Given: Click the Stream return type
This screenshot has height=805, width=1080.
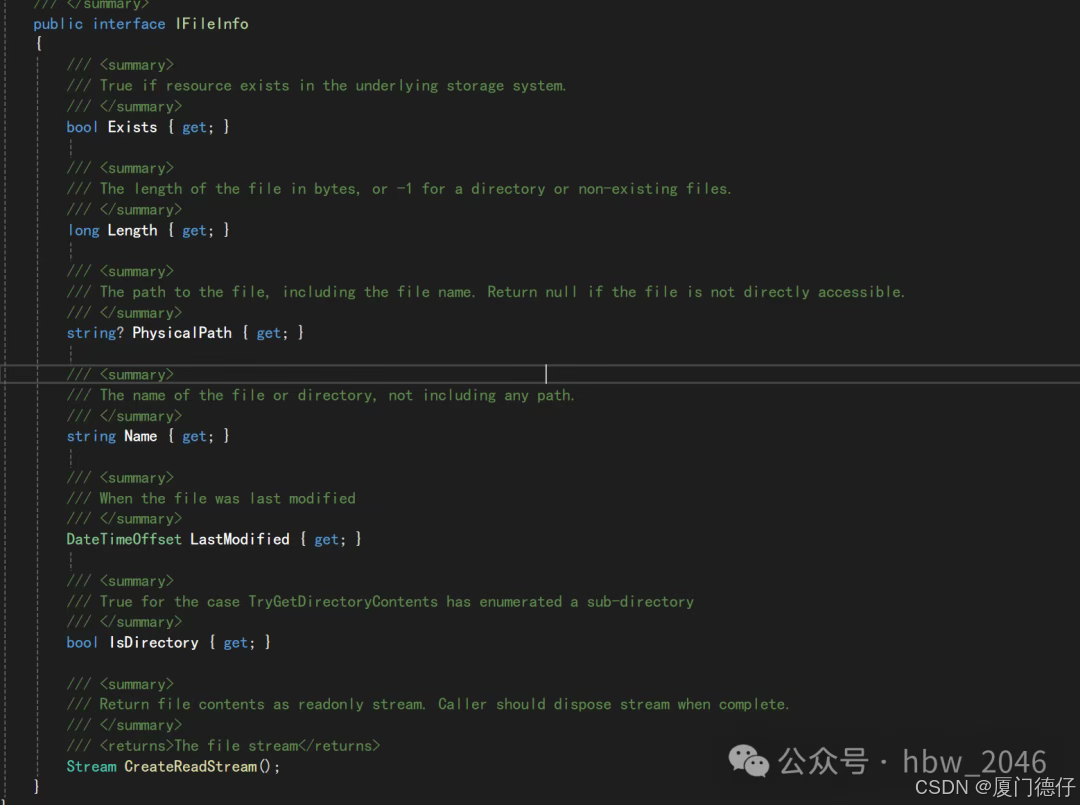Looking at the screenshot, I should [x=91, y=766].
